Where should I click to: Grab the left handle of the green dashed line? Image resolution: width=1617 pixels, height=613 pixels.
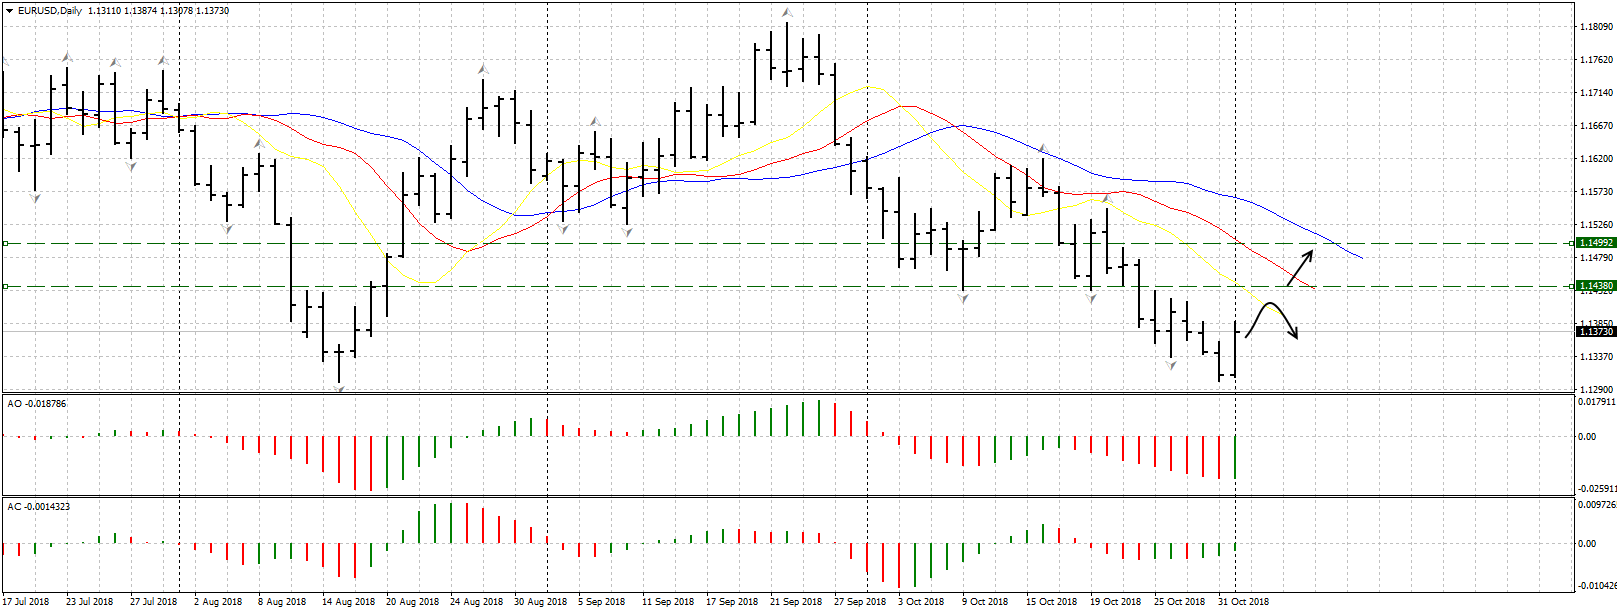click(x=5, y=286)
